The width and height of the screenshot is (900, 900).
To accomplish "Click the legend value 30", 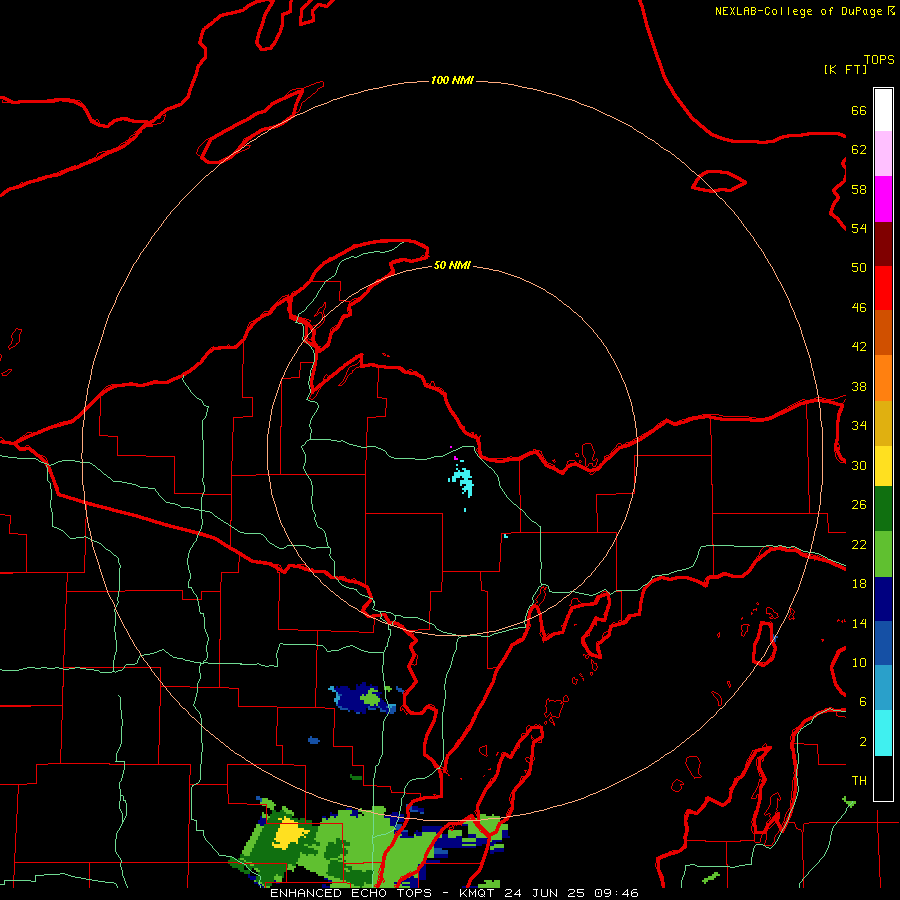I will point(859,465).
